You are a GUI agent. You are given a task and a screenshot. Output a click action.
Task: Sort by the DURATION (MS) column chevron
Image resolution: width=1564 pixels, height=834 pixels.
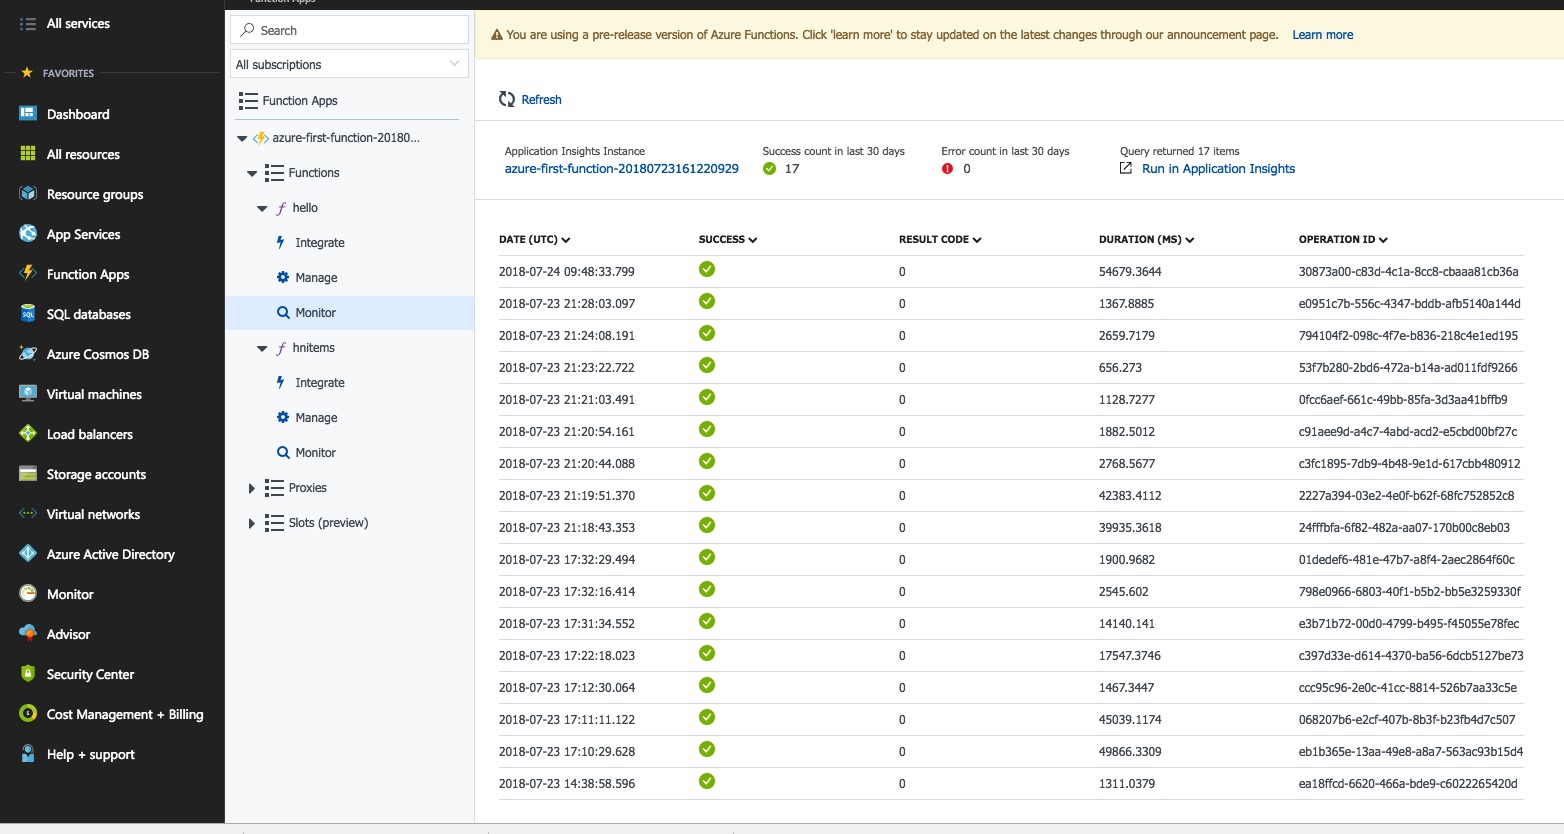click(1189, 240)
